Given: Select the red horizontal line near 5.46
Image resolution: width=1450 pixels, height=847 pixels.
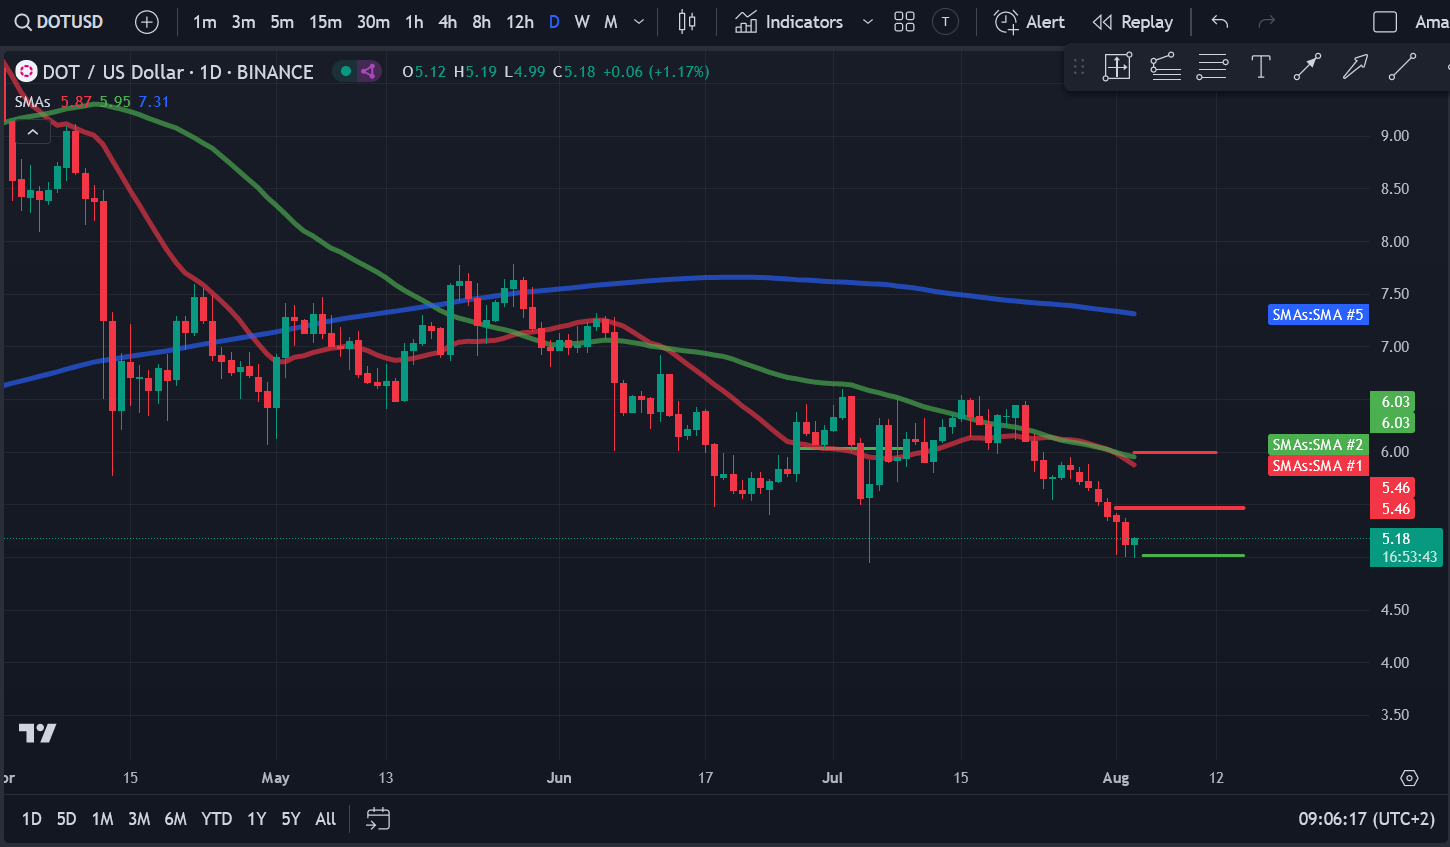Looking at the screenshot, I should coord(1180,508).
